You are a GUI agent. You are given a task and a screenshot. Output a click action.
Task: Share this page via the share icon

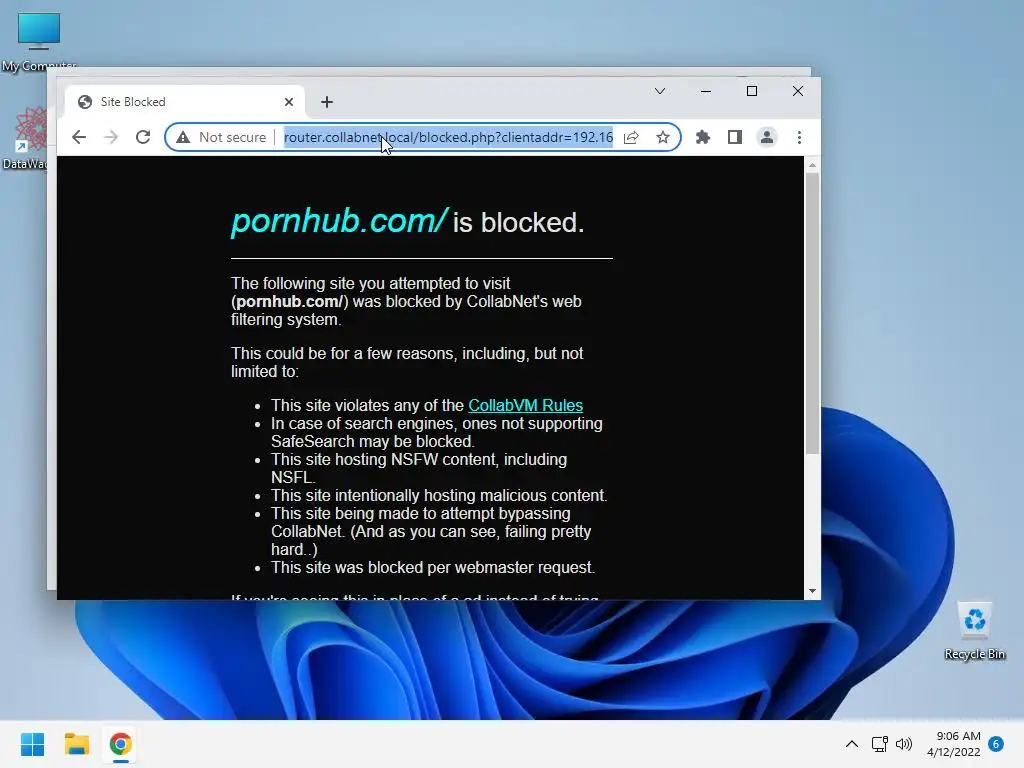click(x=631, y=137)
